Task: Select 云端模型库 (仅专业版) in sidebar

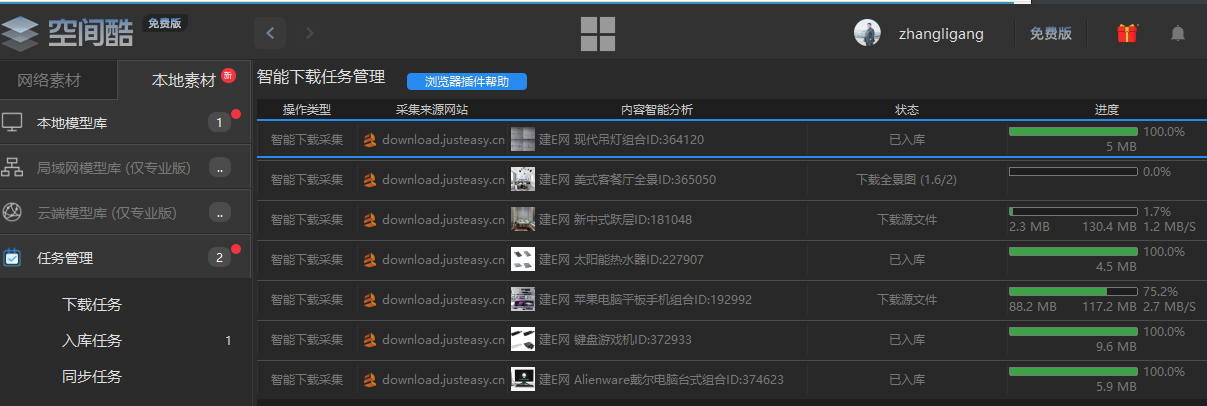Action: [125, 212]
